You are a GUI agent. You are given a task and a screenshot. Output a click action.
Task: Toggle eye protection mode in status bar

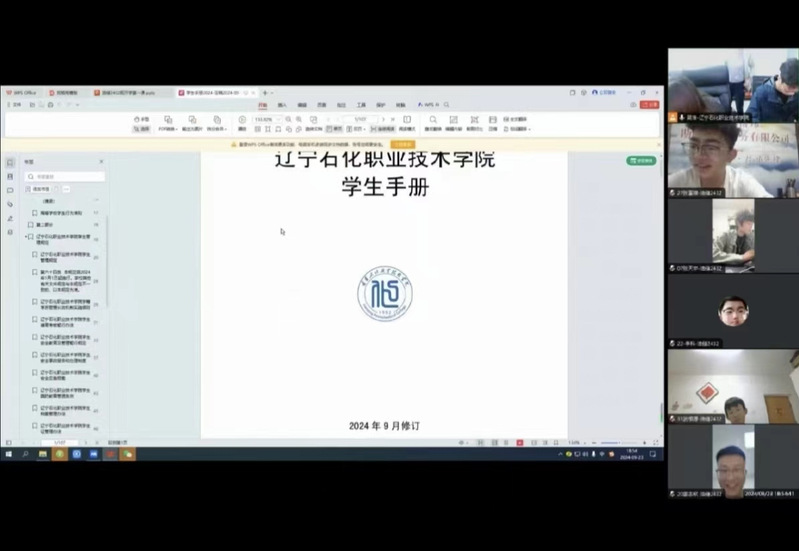[462, 443]
